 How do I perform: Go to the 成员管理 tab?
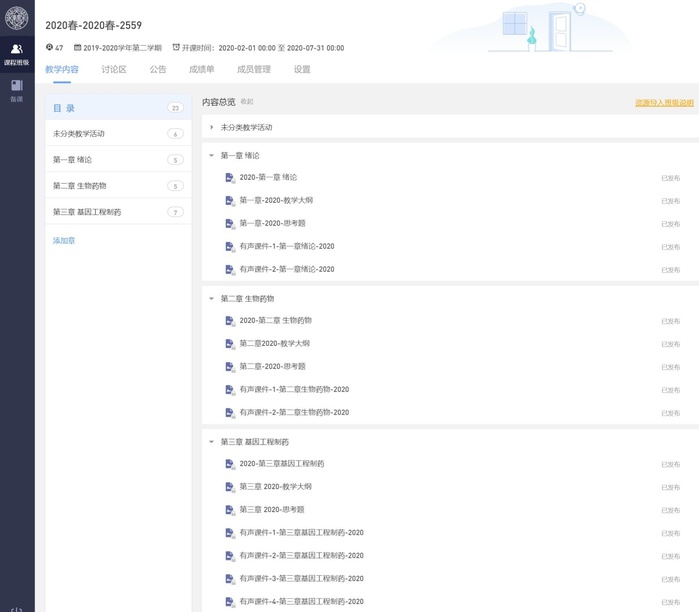253,70
